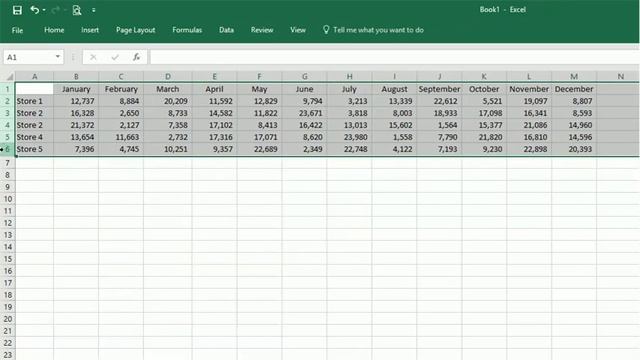The height and width of the screenshot is (360, 640).
Task: Select column G header
Action: pos(304,76)
